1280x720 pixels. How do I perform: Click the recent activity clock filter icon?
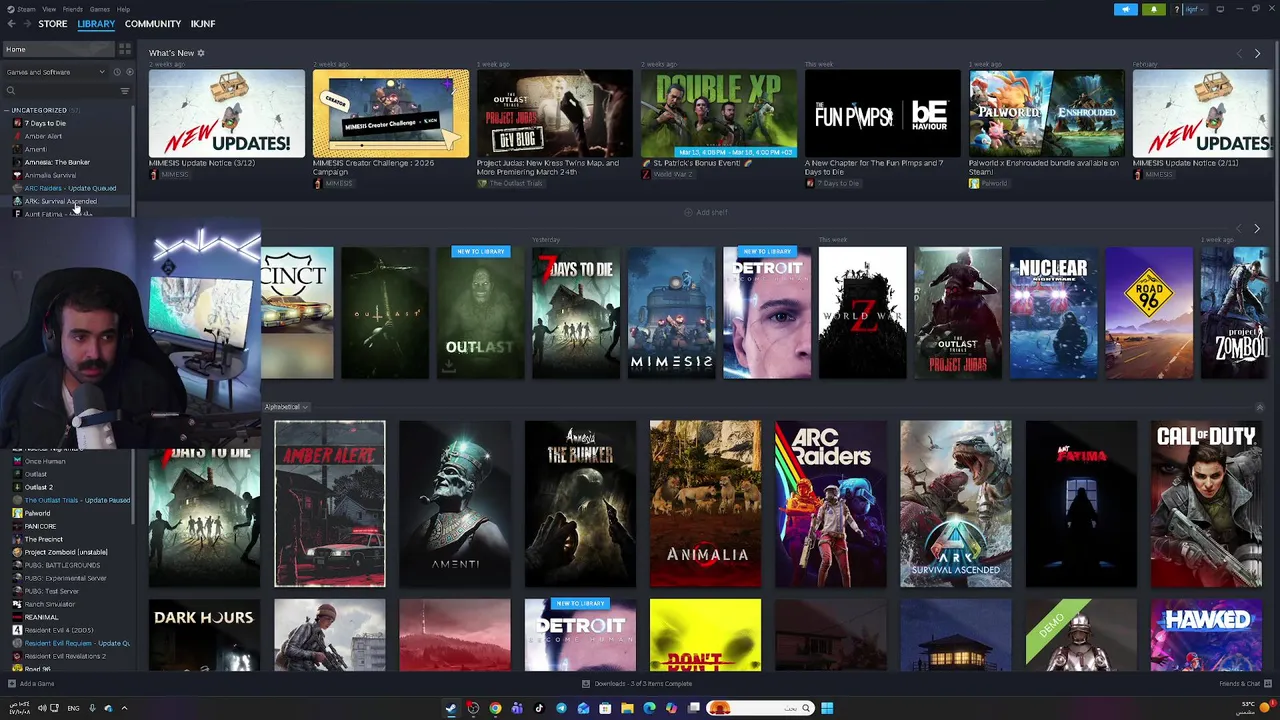[x=116, y=72]
